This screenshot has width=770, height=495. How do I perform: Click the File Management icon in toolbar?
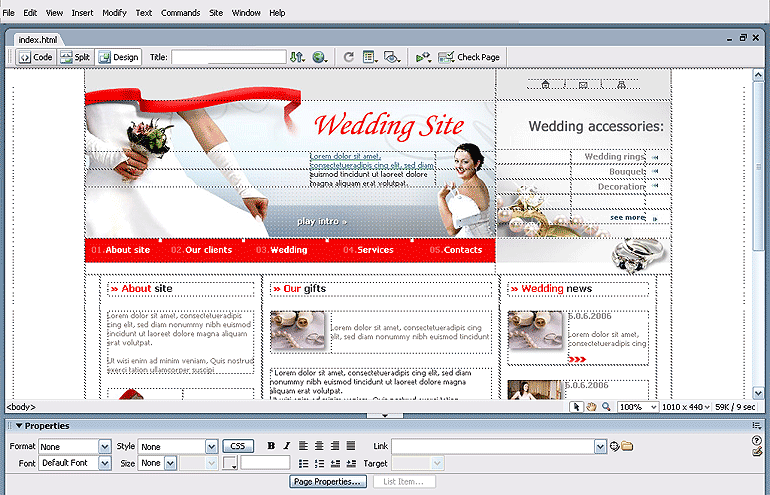(297, 57)
